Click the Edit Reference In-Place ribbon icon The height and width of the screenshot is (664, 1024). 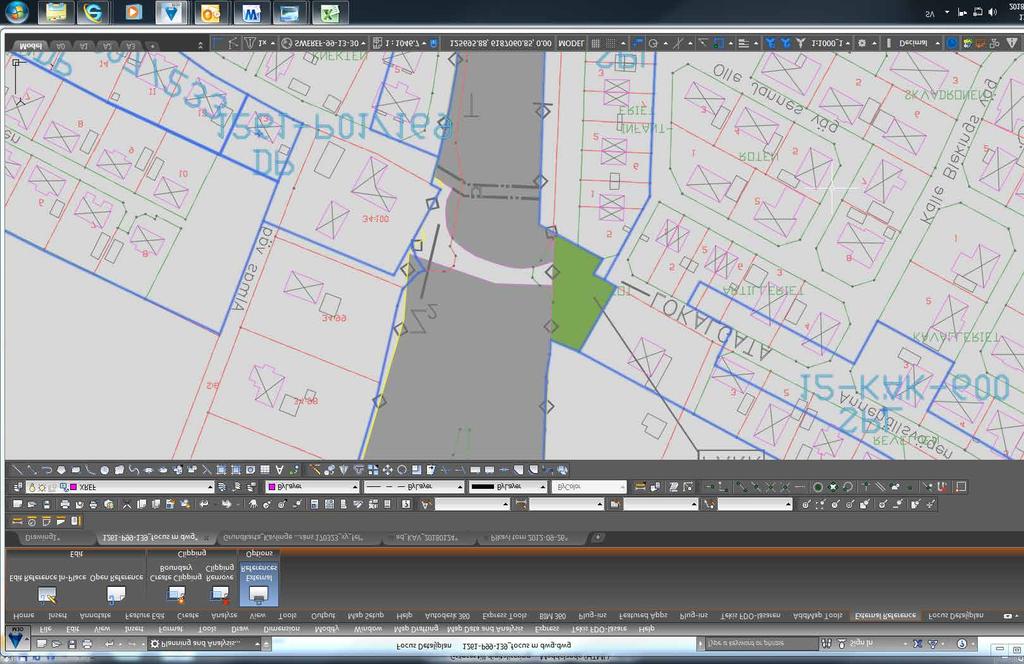tap(47, 595)
